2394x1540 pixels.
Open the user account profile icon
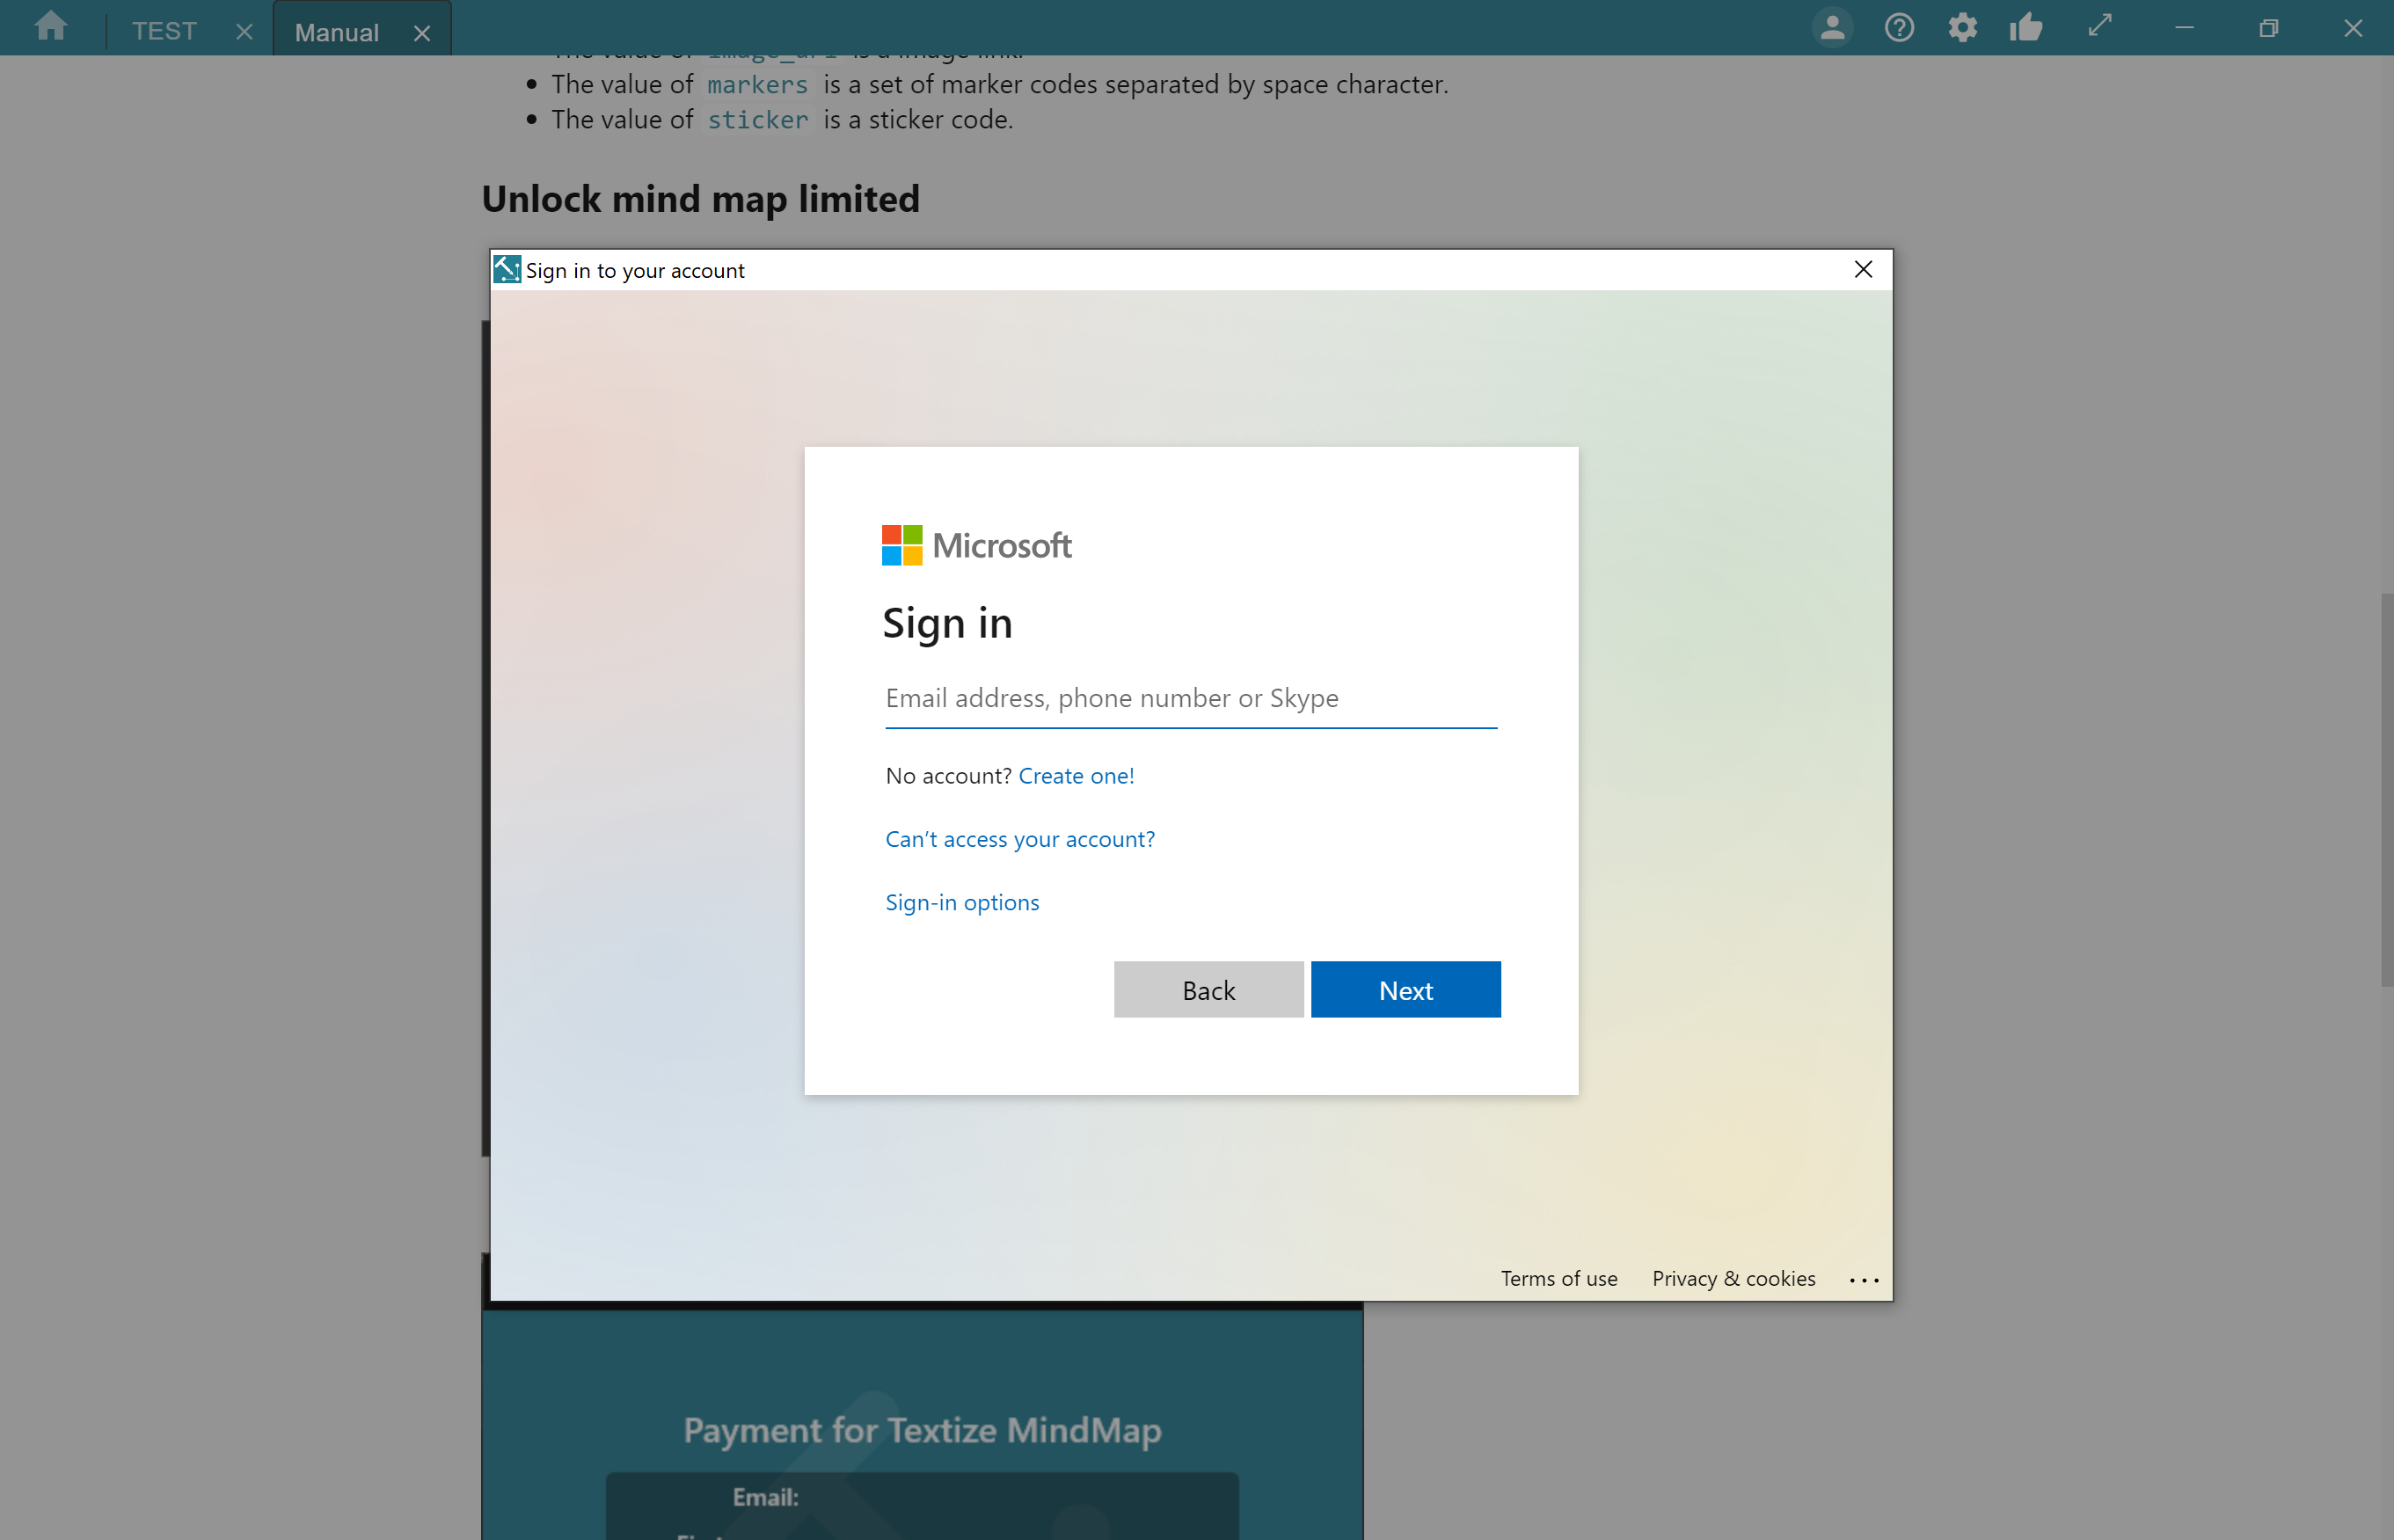1832,27
